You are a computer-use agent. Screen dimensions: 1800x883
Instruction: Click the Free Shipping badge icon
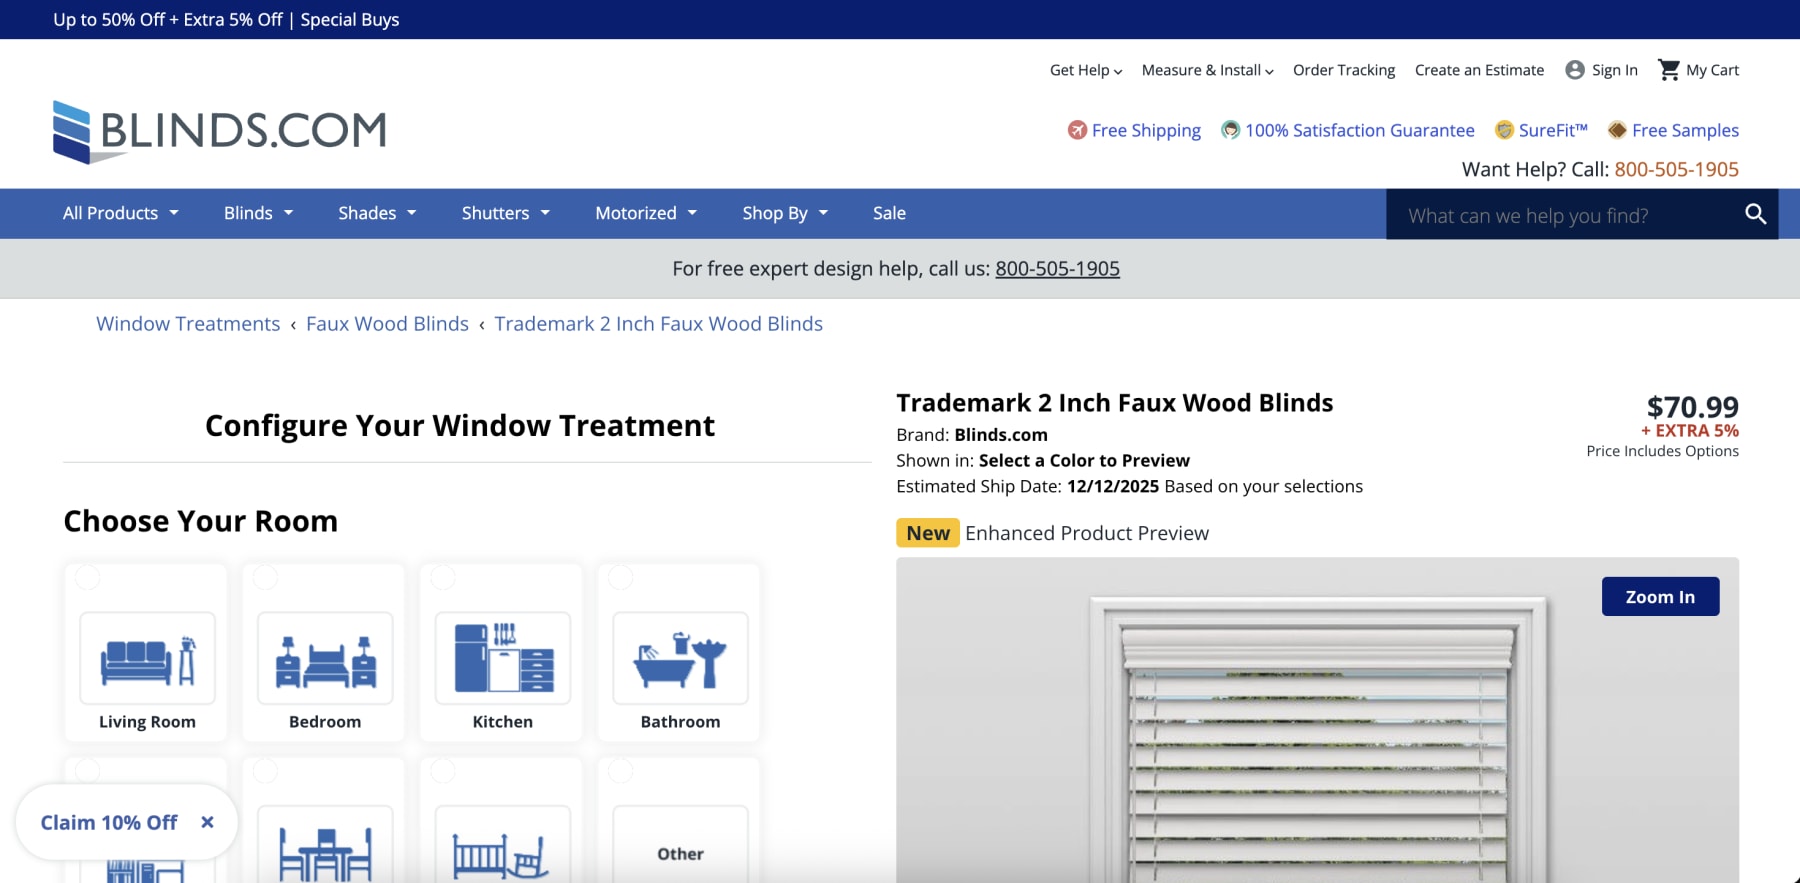(x=1077, y=130)
